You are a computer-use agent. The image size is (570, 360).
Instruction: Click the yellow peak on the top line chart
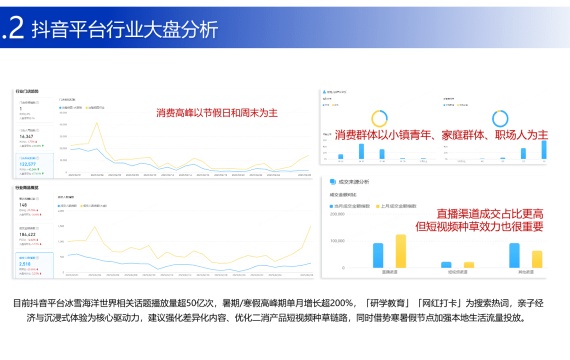coord(97,123)
